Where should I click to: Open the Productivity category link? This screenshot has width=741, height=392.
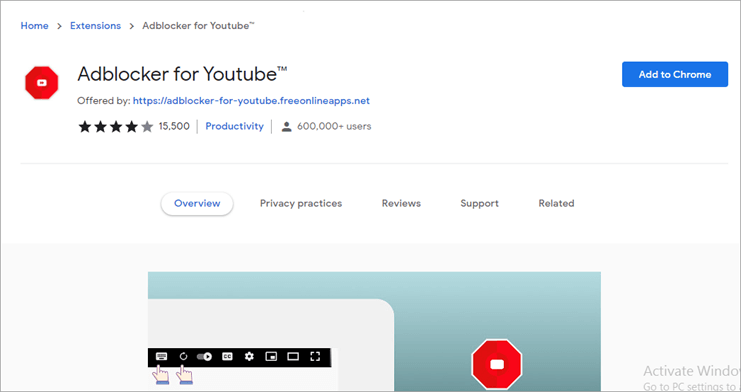pyautogui.click(x=234, y=126)
